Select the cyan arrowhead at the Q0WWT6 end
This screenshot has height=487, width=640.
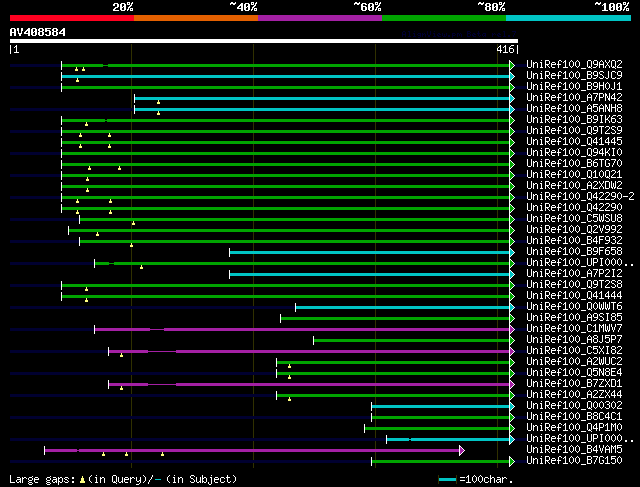point(512,307)
